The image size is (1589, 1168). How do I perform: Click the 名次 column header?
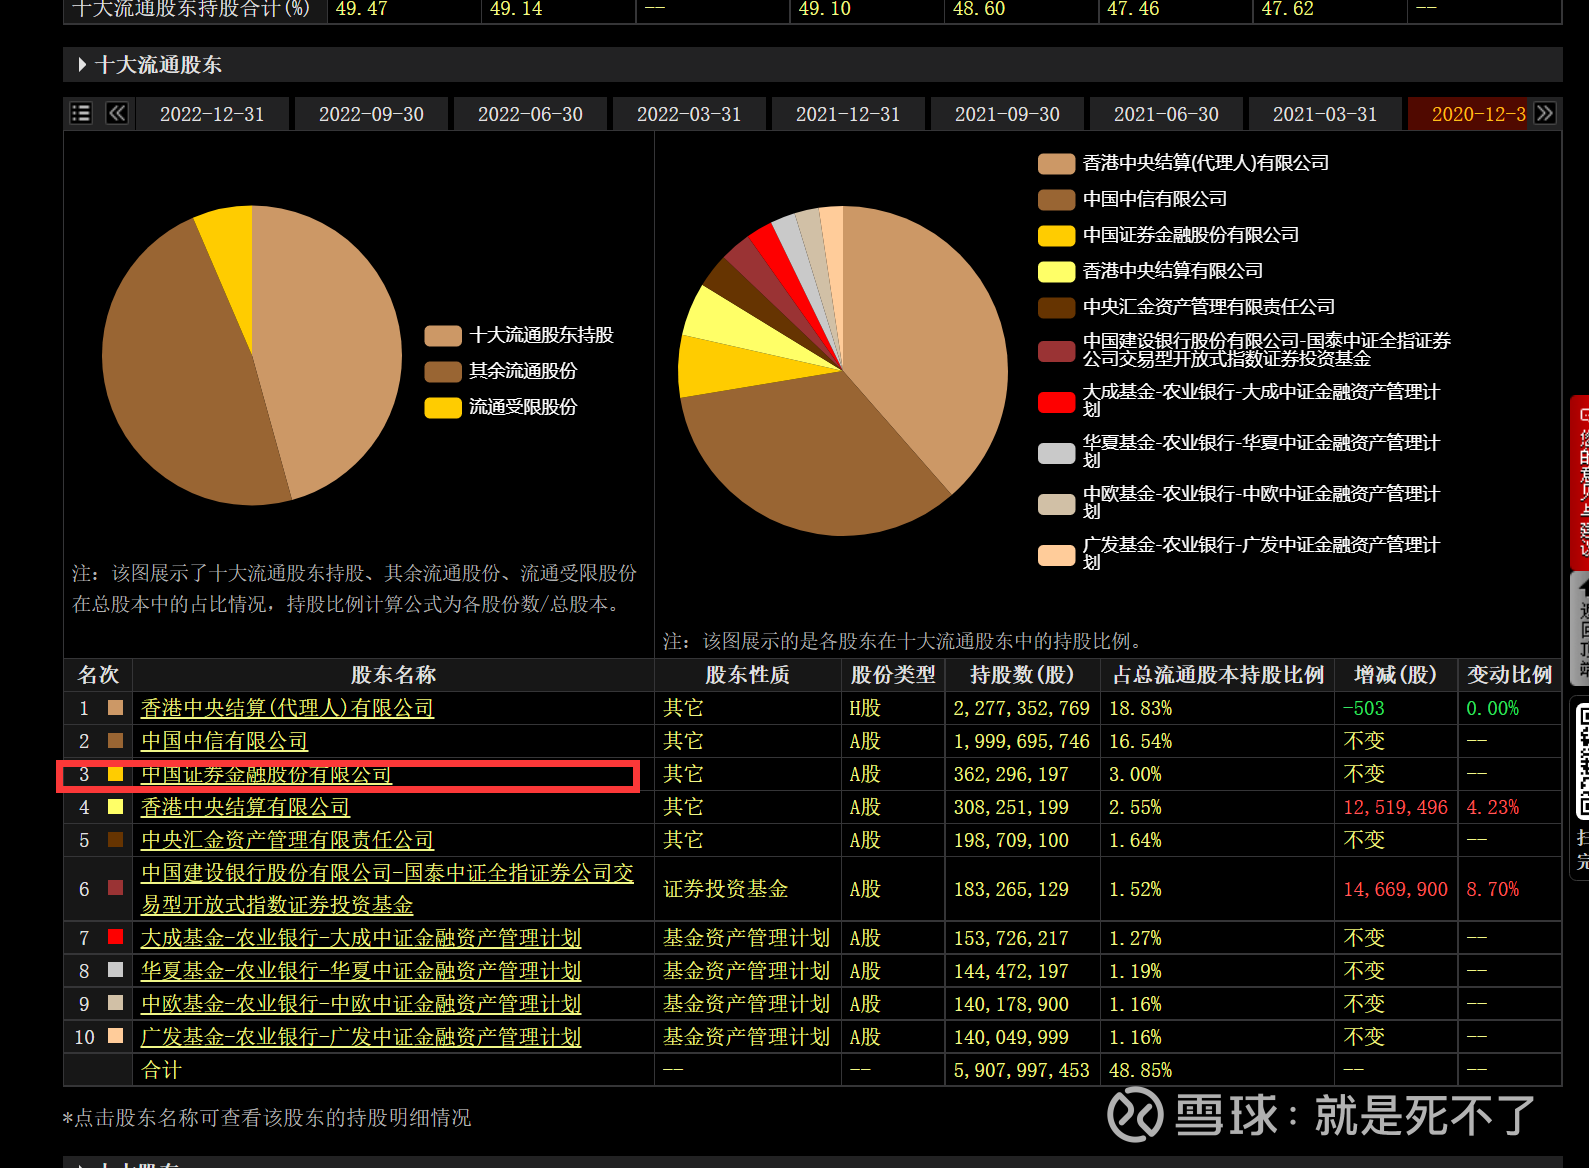98,675
